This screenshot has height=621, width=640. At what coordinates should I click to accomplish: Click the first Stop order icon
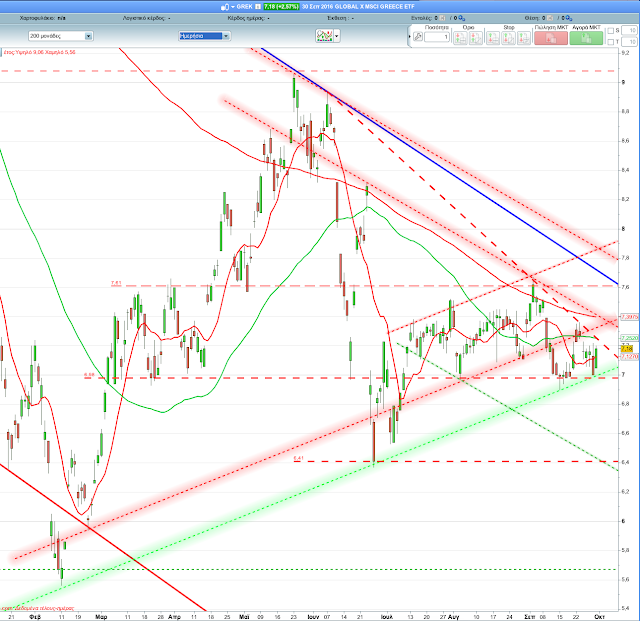493,38
